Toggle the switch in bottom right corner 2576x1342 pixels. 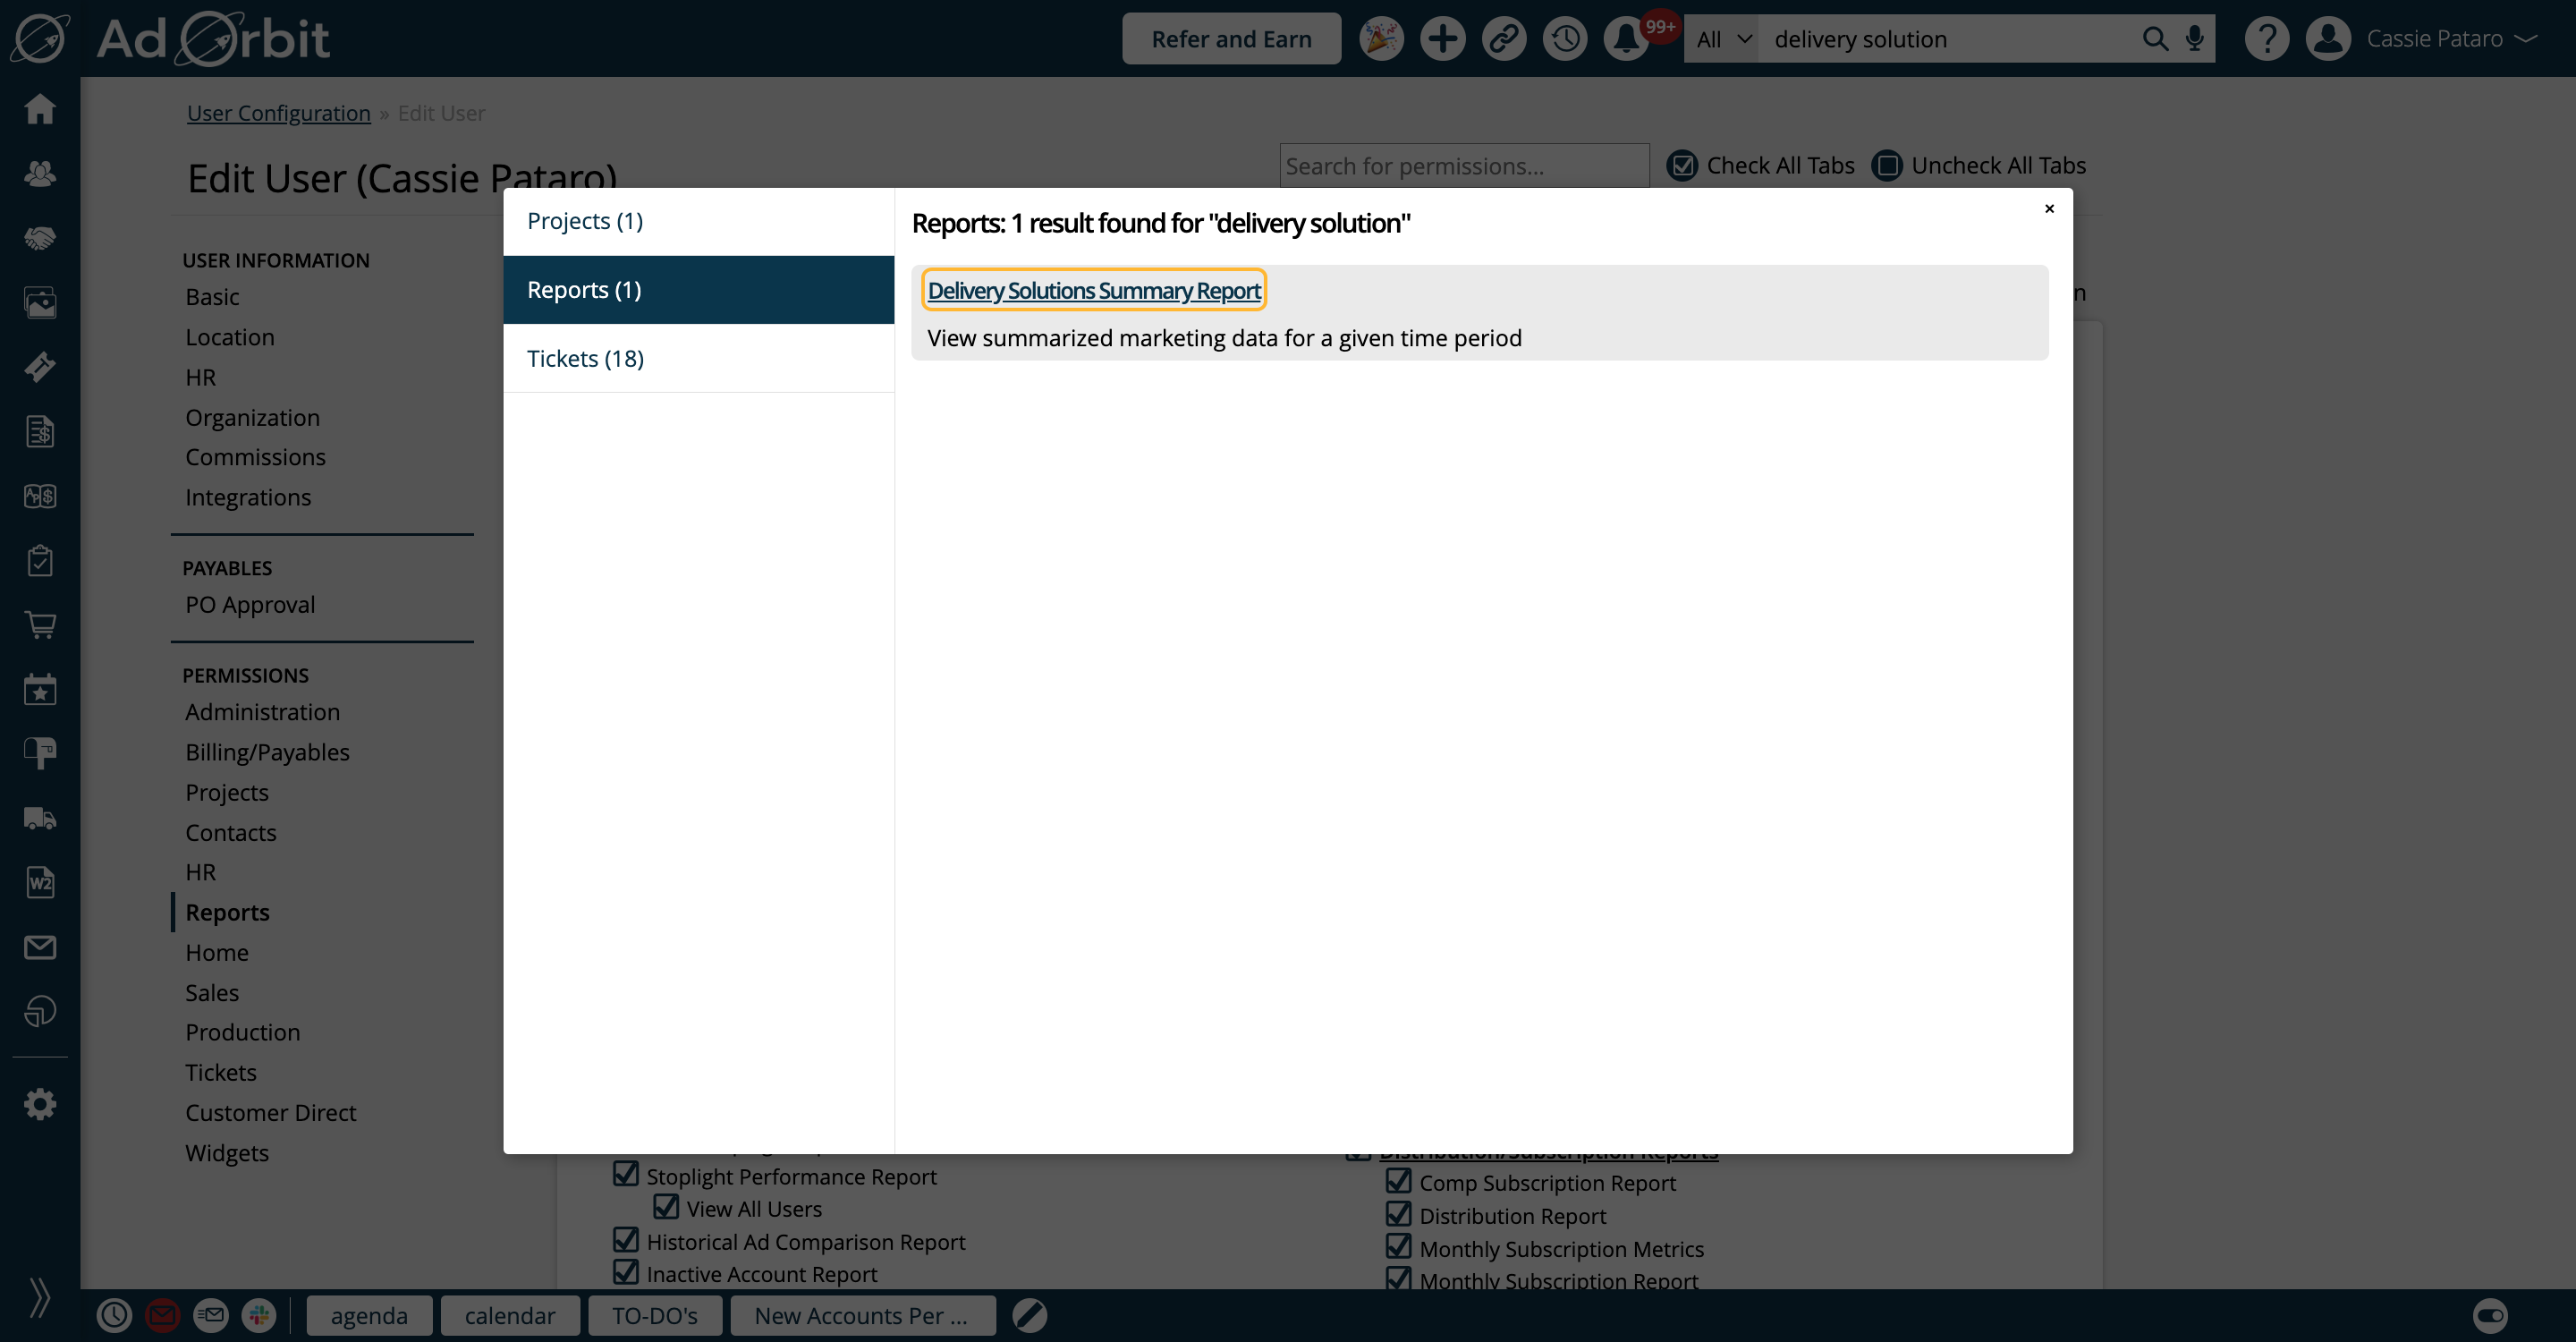pyautogui.click(x=2490, y=1315)
